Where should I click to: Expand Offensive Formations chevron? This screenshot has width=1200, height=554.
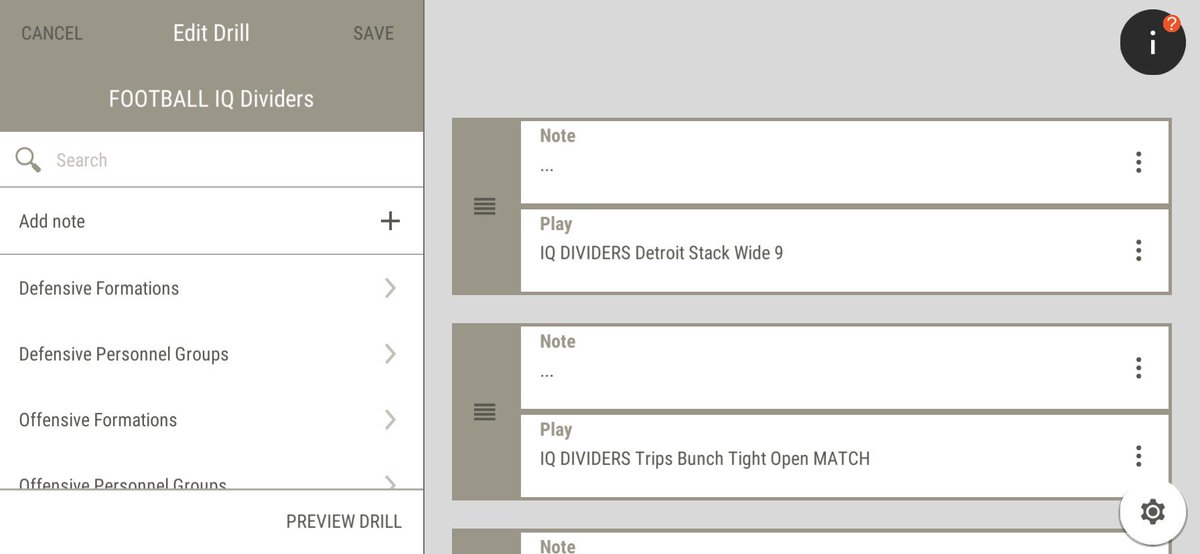[390, 420]
